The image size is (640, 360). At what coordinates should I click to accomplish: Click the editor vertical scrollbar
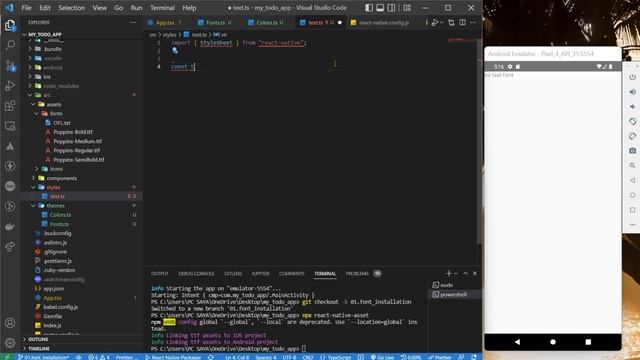479,141
